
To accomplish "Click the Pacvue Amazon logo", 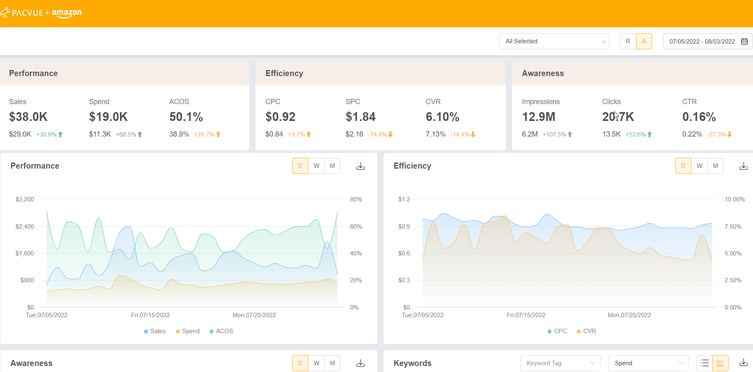I will click(x=41, y=13).
